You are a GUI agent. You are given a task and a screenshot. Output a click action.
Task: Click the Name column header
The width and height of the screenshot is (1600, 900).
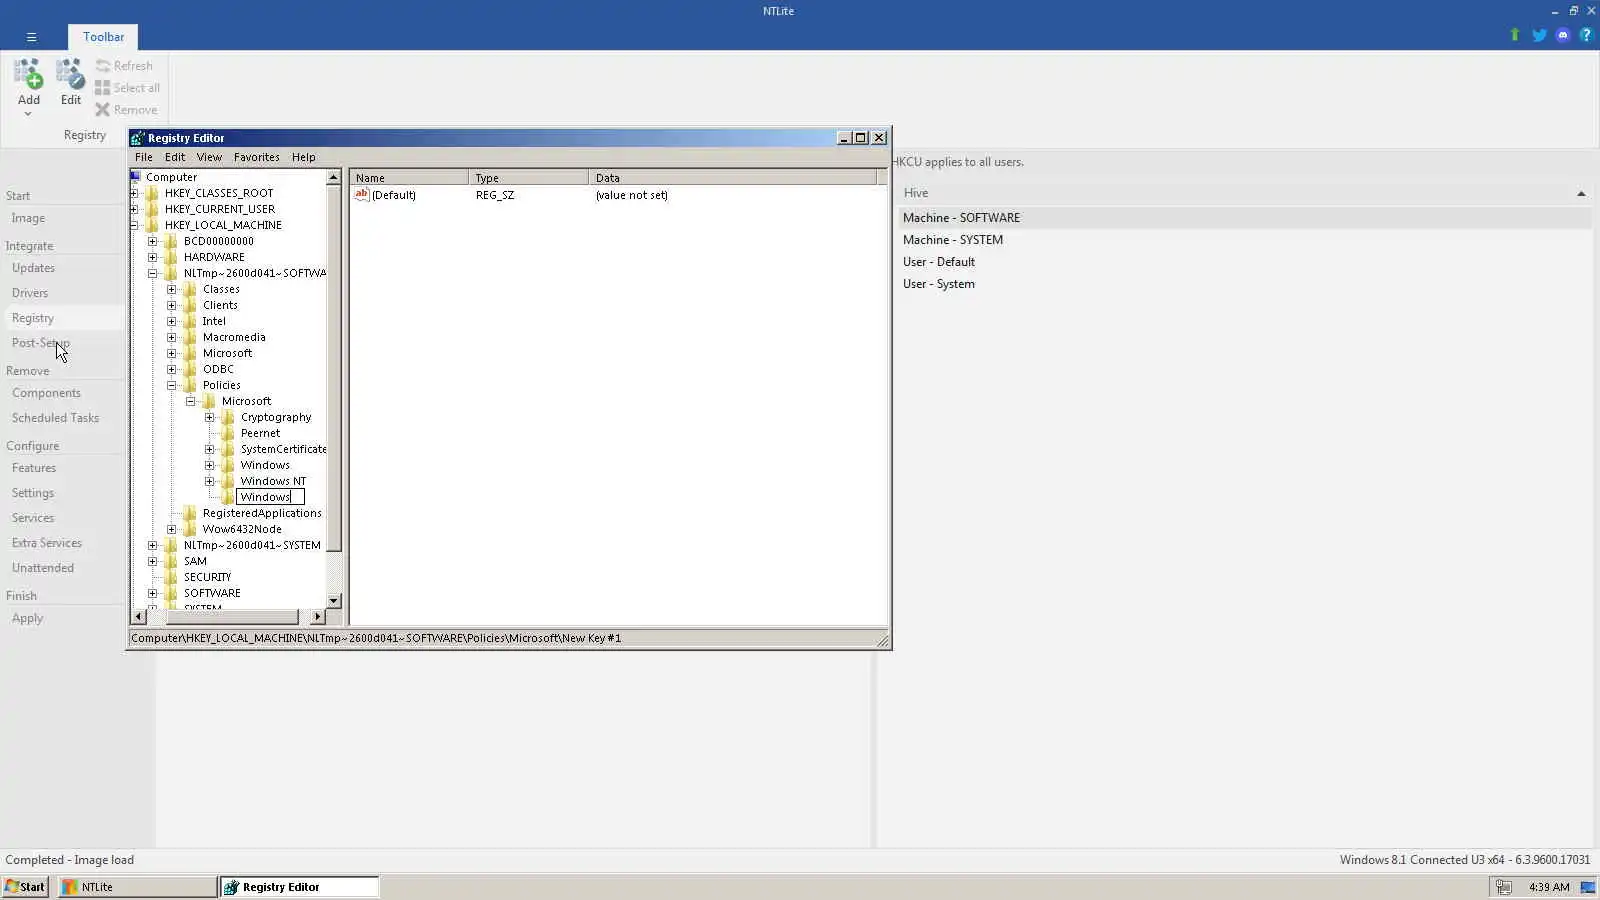tap(409, 178)
